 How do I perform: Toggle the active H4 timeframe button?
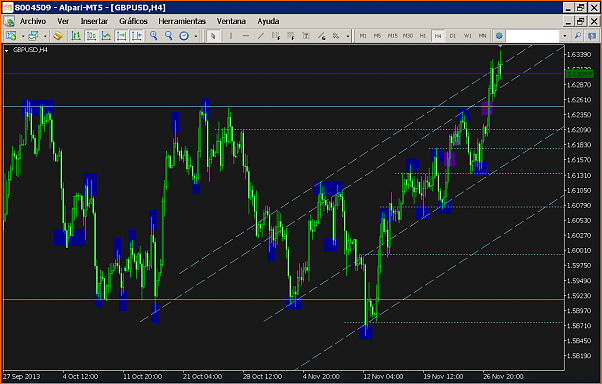click(x=438, y=36)
